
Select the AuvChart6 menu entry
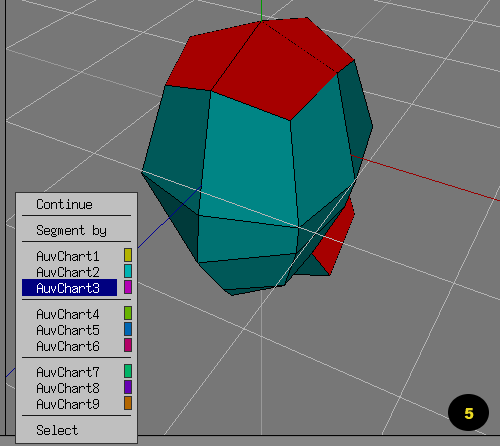click(69, 346)
